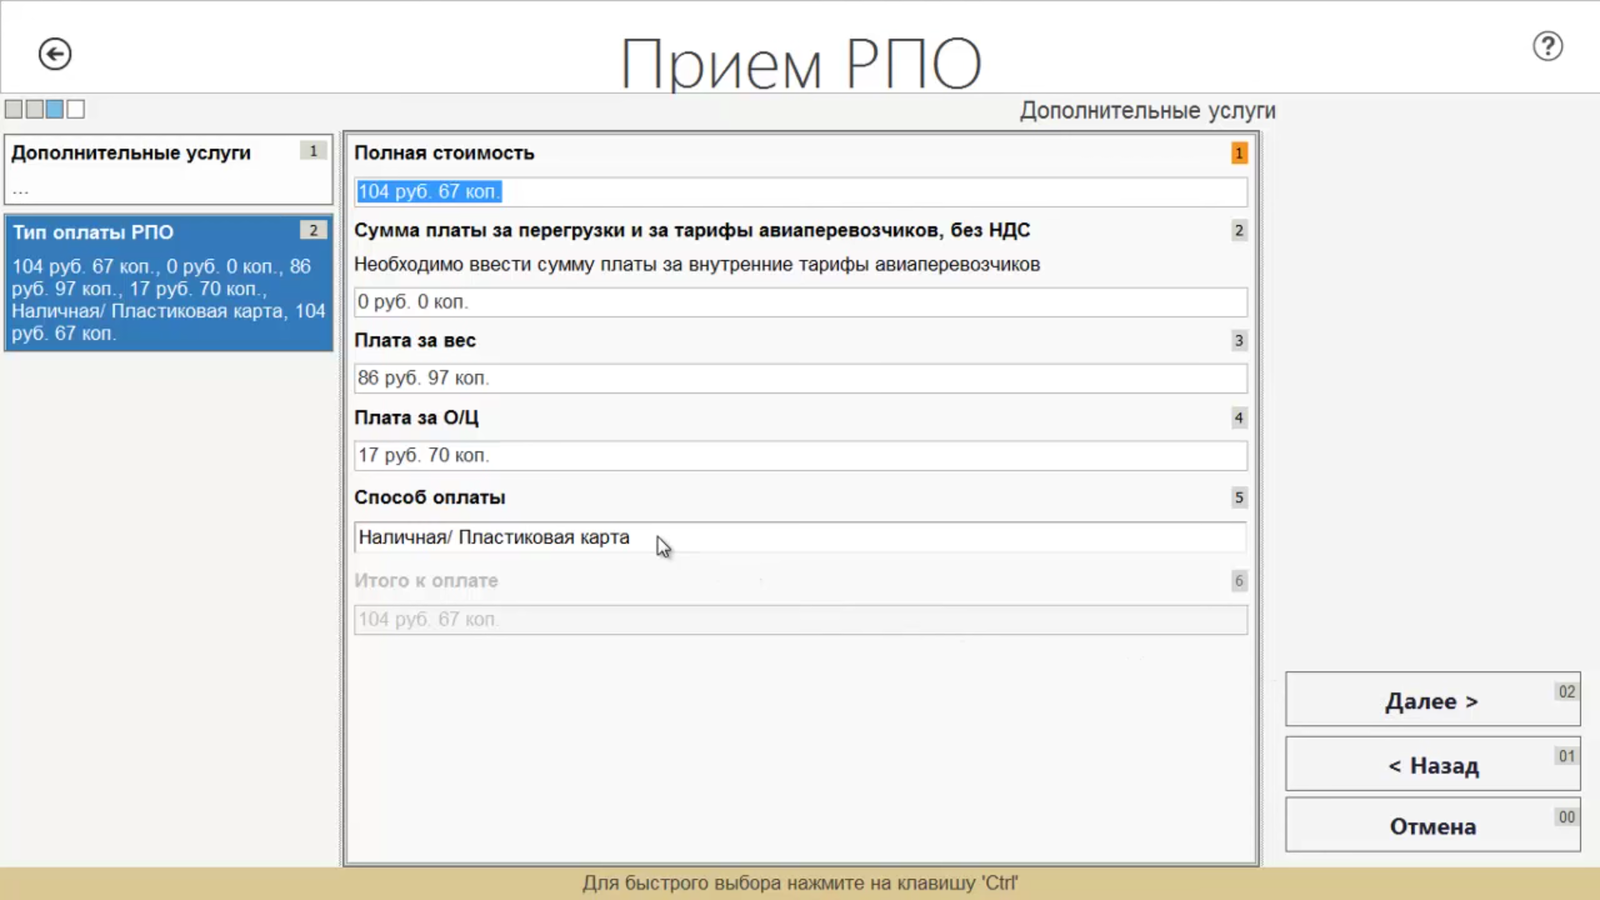Click the white last step indicator square
This screenshot has height=900, width=1600.
click(x=76, y=109)
